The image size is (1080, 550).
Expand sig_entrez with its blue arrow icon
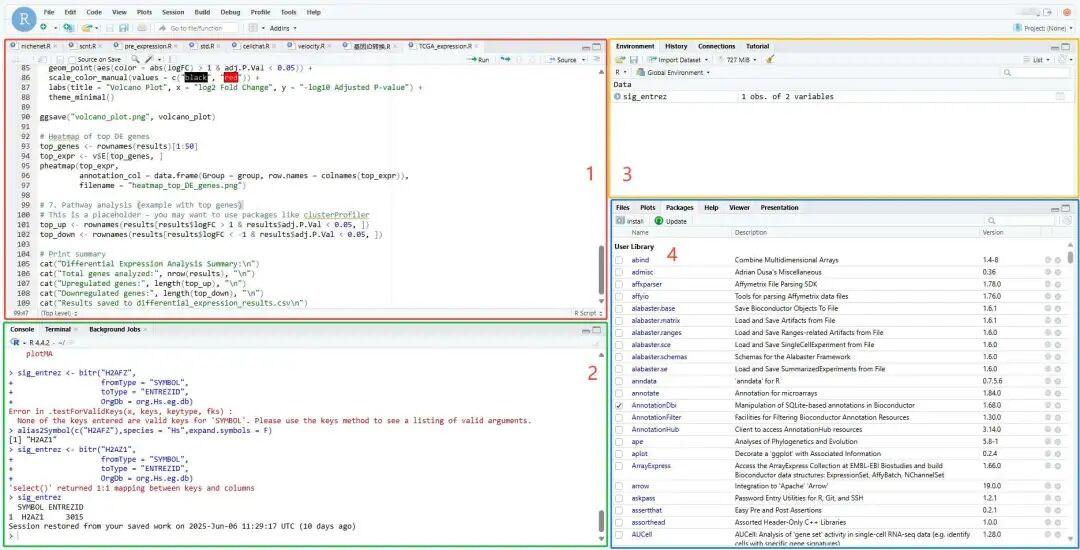point(618,96)
